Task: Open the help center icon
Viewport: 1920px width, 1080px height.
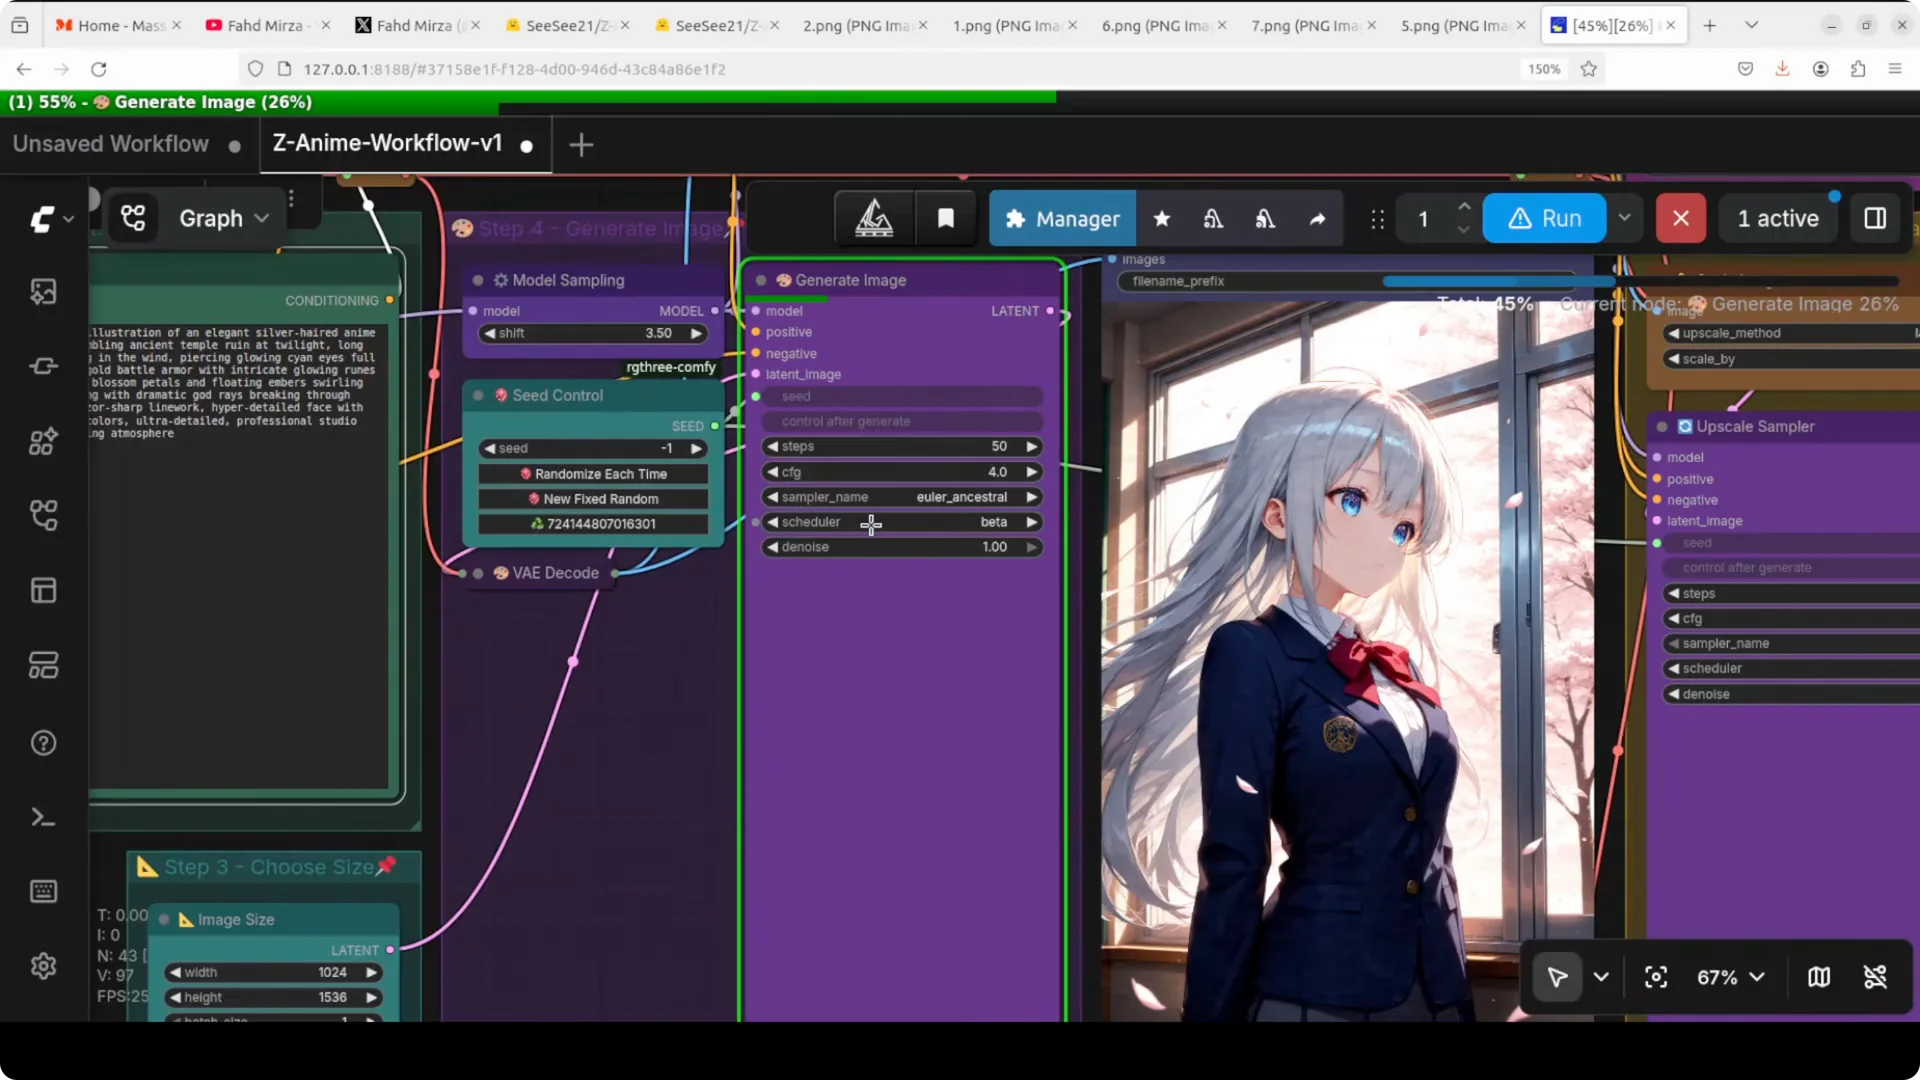Action: coord(43,743)
